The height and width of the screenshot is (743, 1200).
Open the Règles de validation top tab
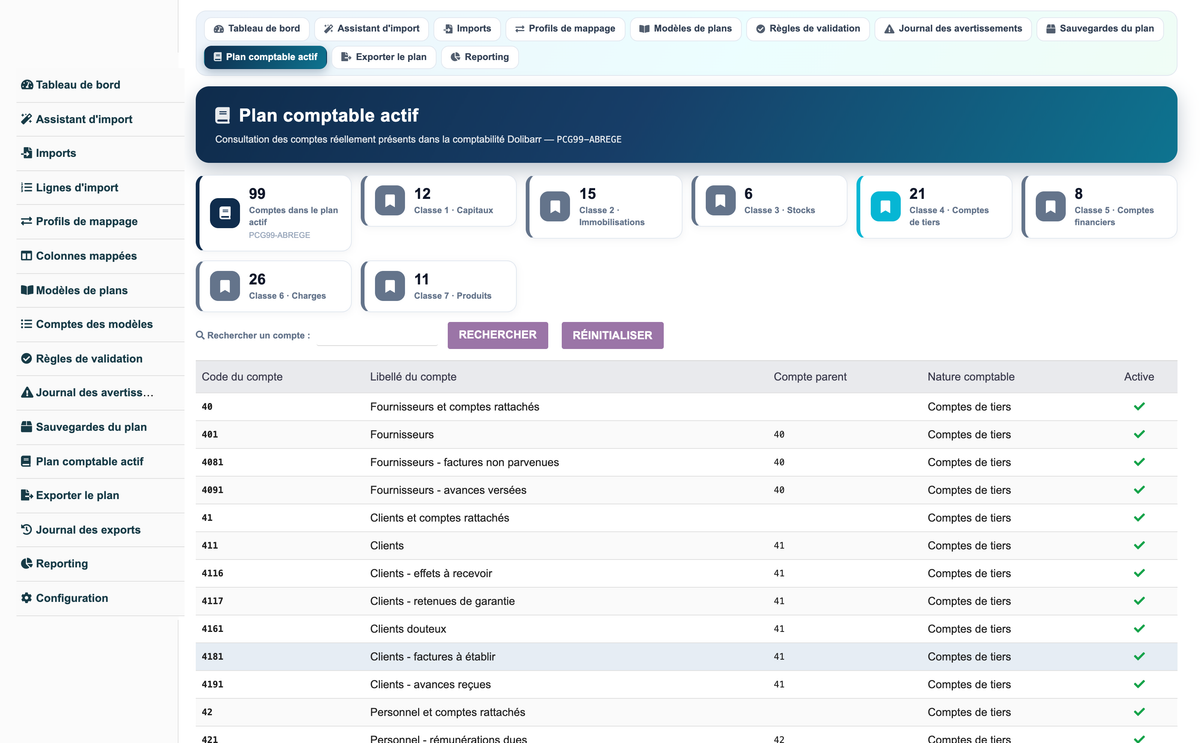[808, 29]
